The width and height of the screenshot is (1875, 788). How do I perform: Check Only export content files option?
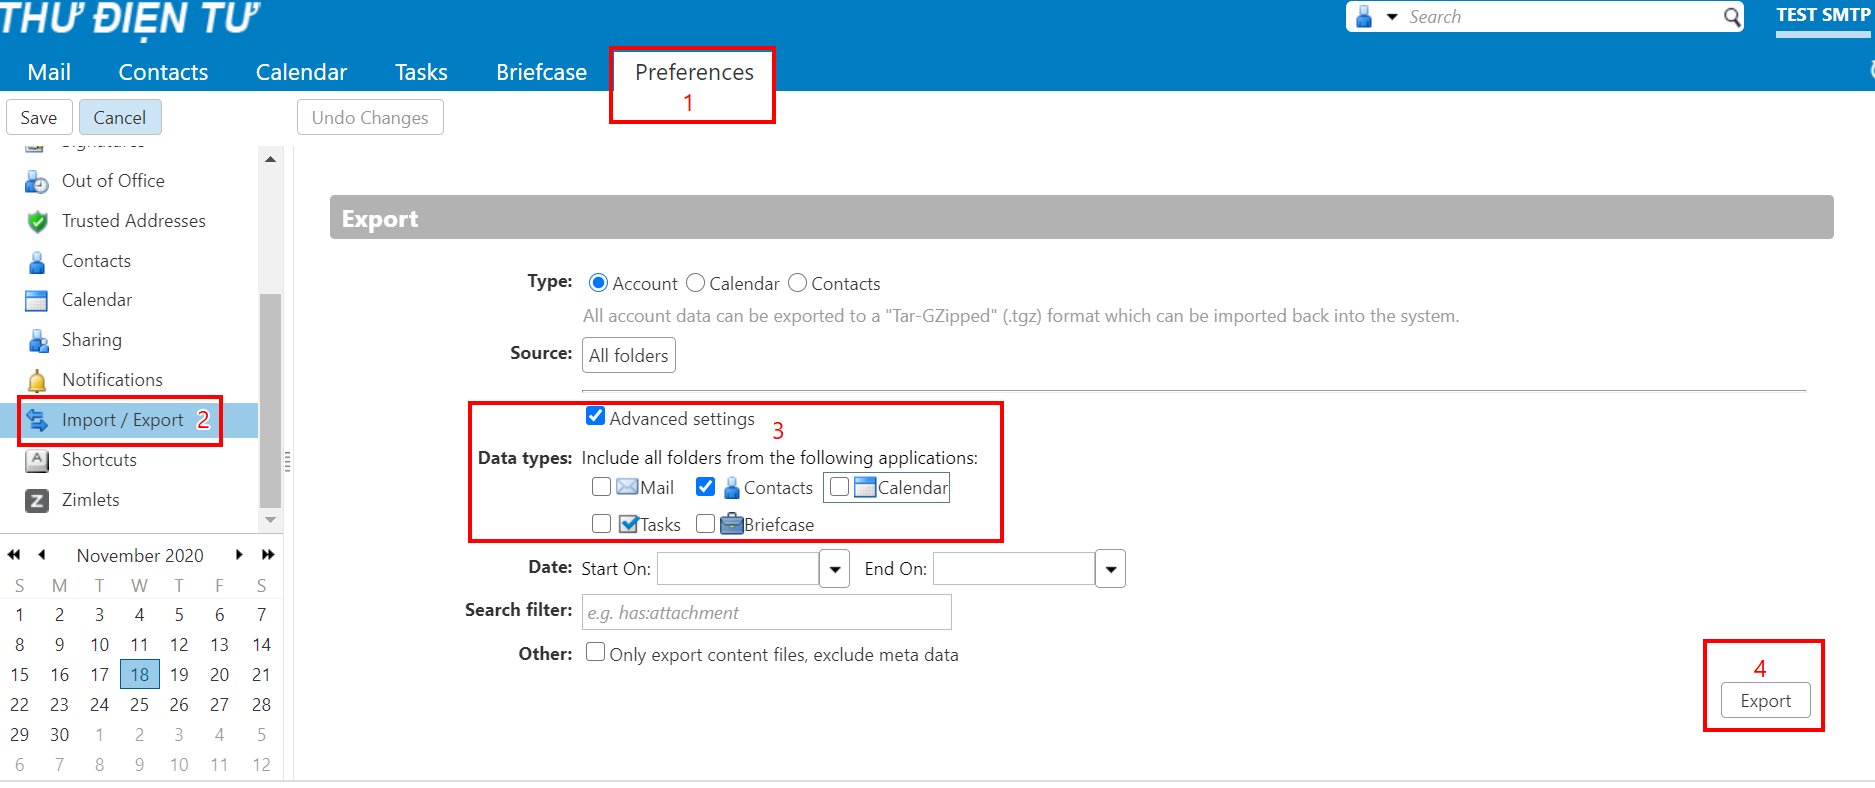pos(595,652)
